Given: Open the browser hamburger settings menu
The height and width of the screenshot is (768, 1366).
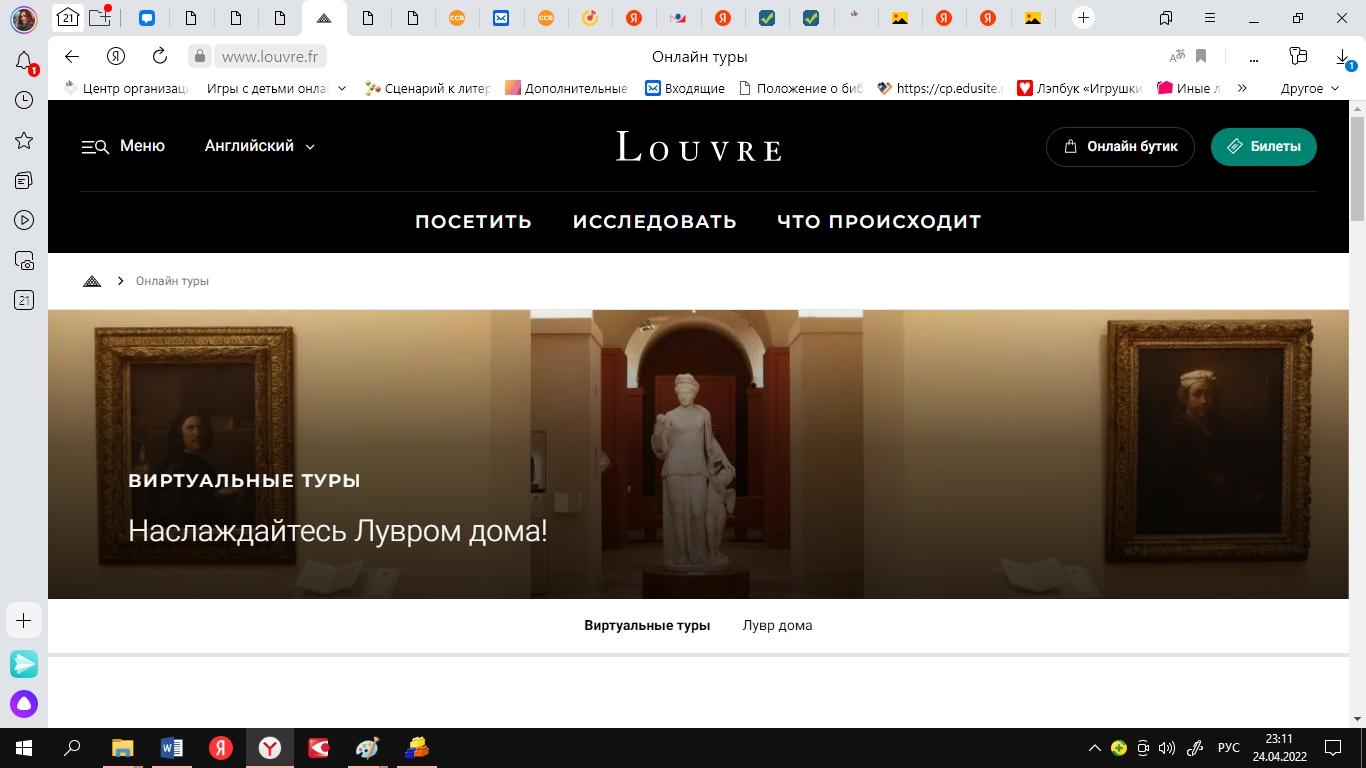Looking at the screenshot, I should coord(1210,18).
